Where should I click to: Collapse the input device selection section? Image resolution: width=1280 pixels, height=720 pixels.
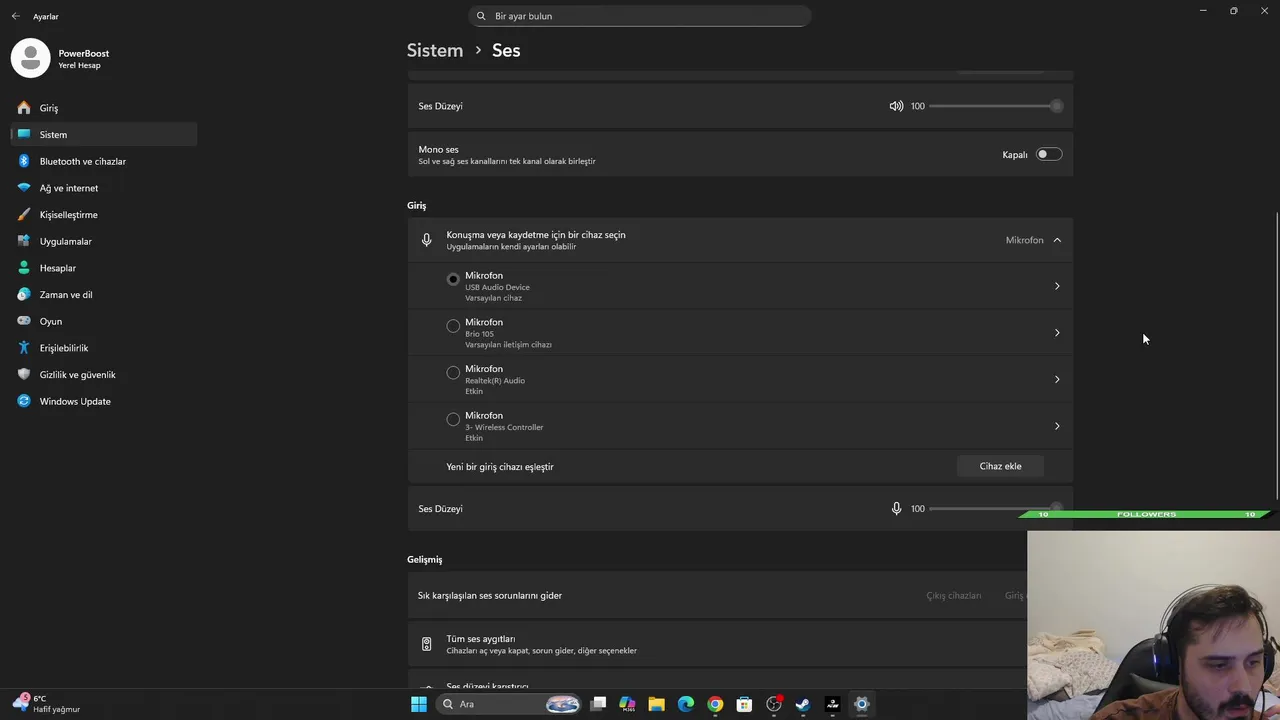point(1057,240)
